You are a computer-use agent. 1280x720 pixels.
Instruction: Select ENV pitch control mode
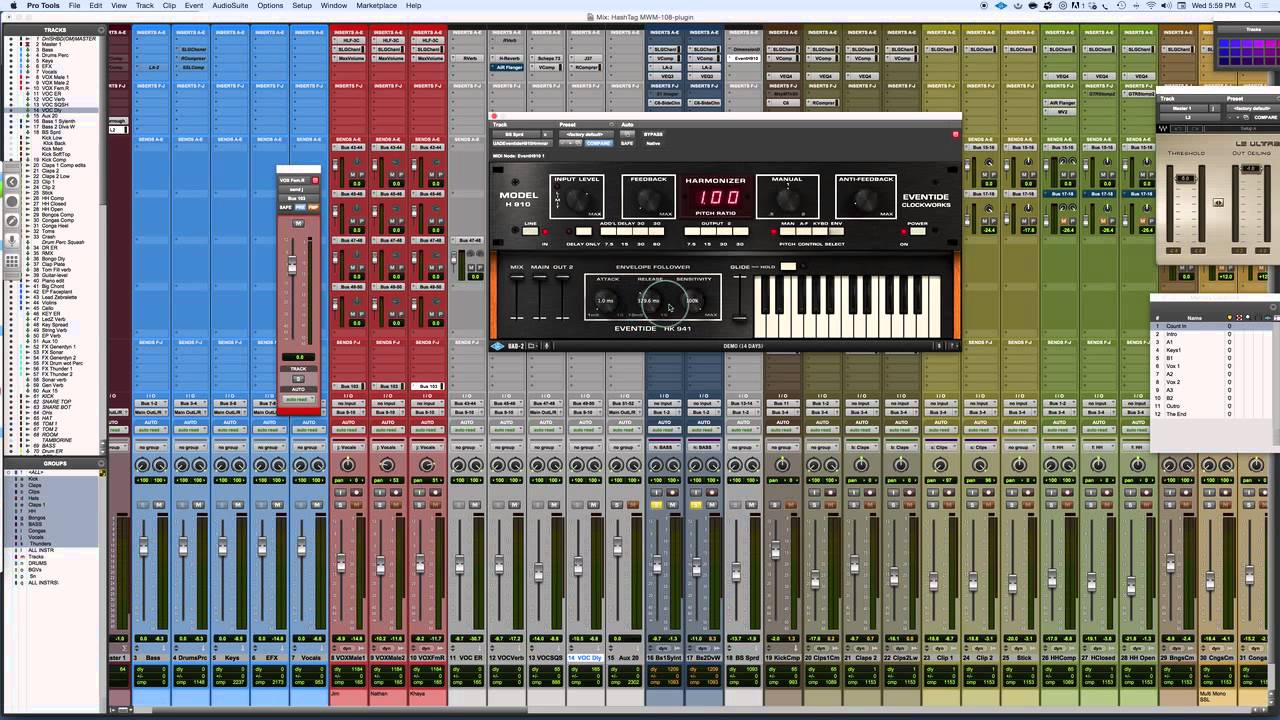click(x=836, y=231)
